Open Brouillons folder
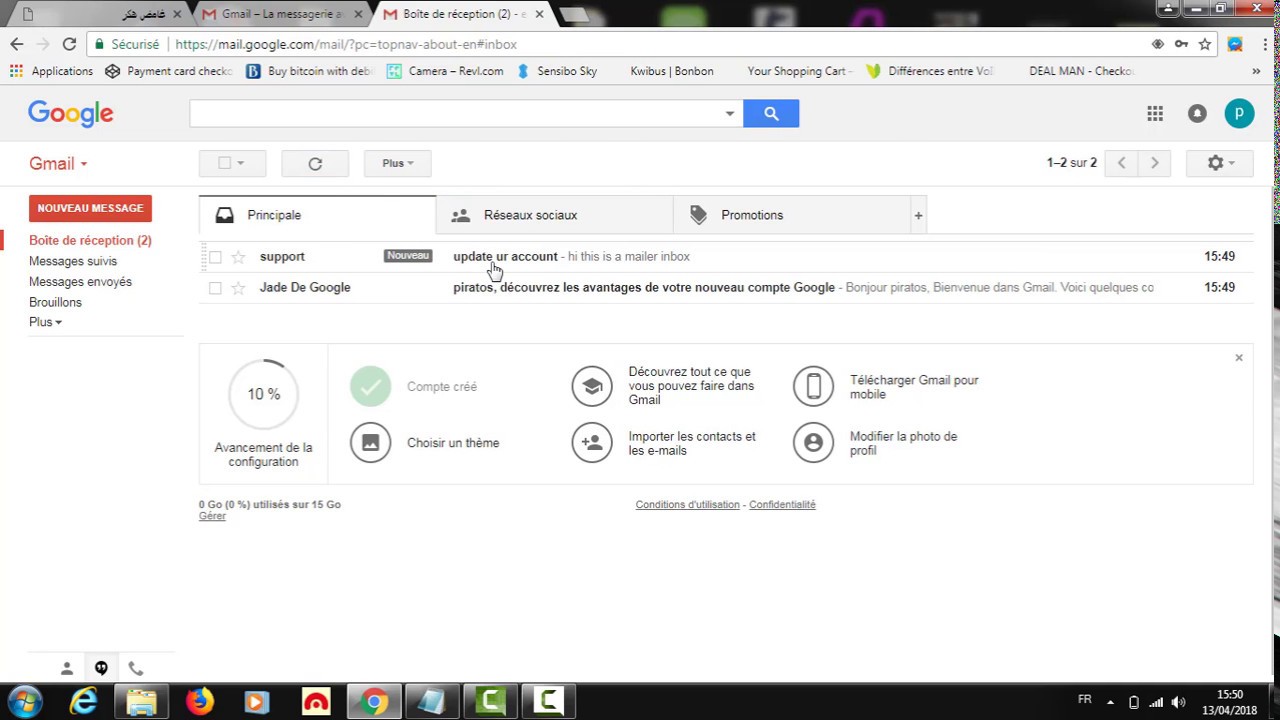1280x720 pixels. click(x=55, y=302)
